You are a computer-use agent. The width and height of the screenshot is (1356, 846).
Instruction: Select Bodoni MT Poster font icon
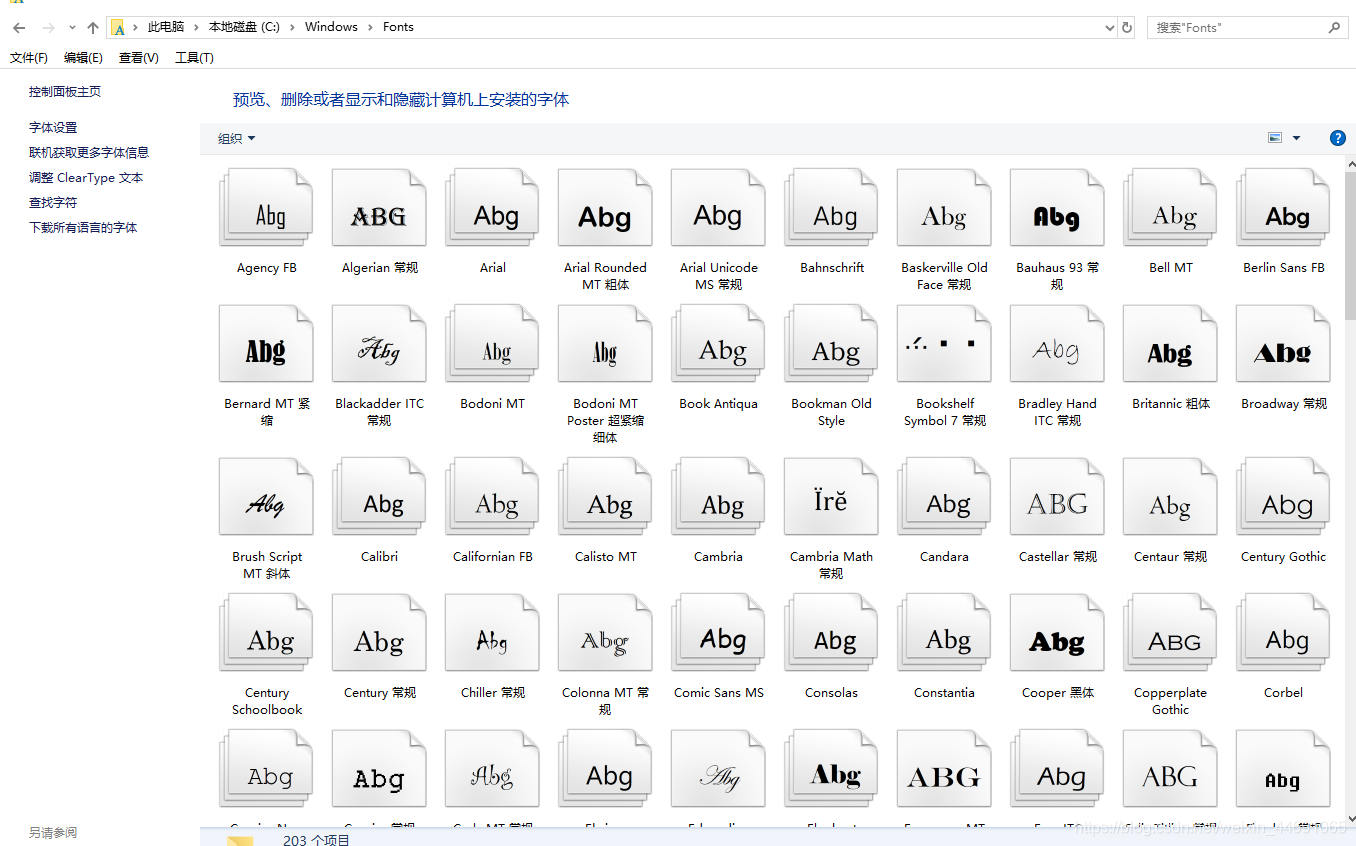coord(605,344)
